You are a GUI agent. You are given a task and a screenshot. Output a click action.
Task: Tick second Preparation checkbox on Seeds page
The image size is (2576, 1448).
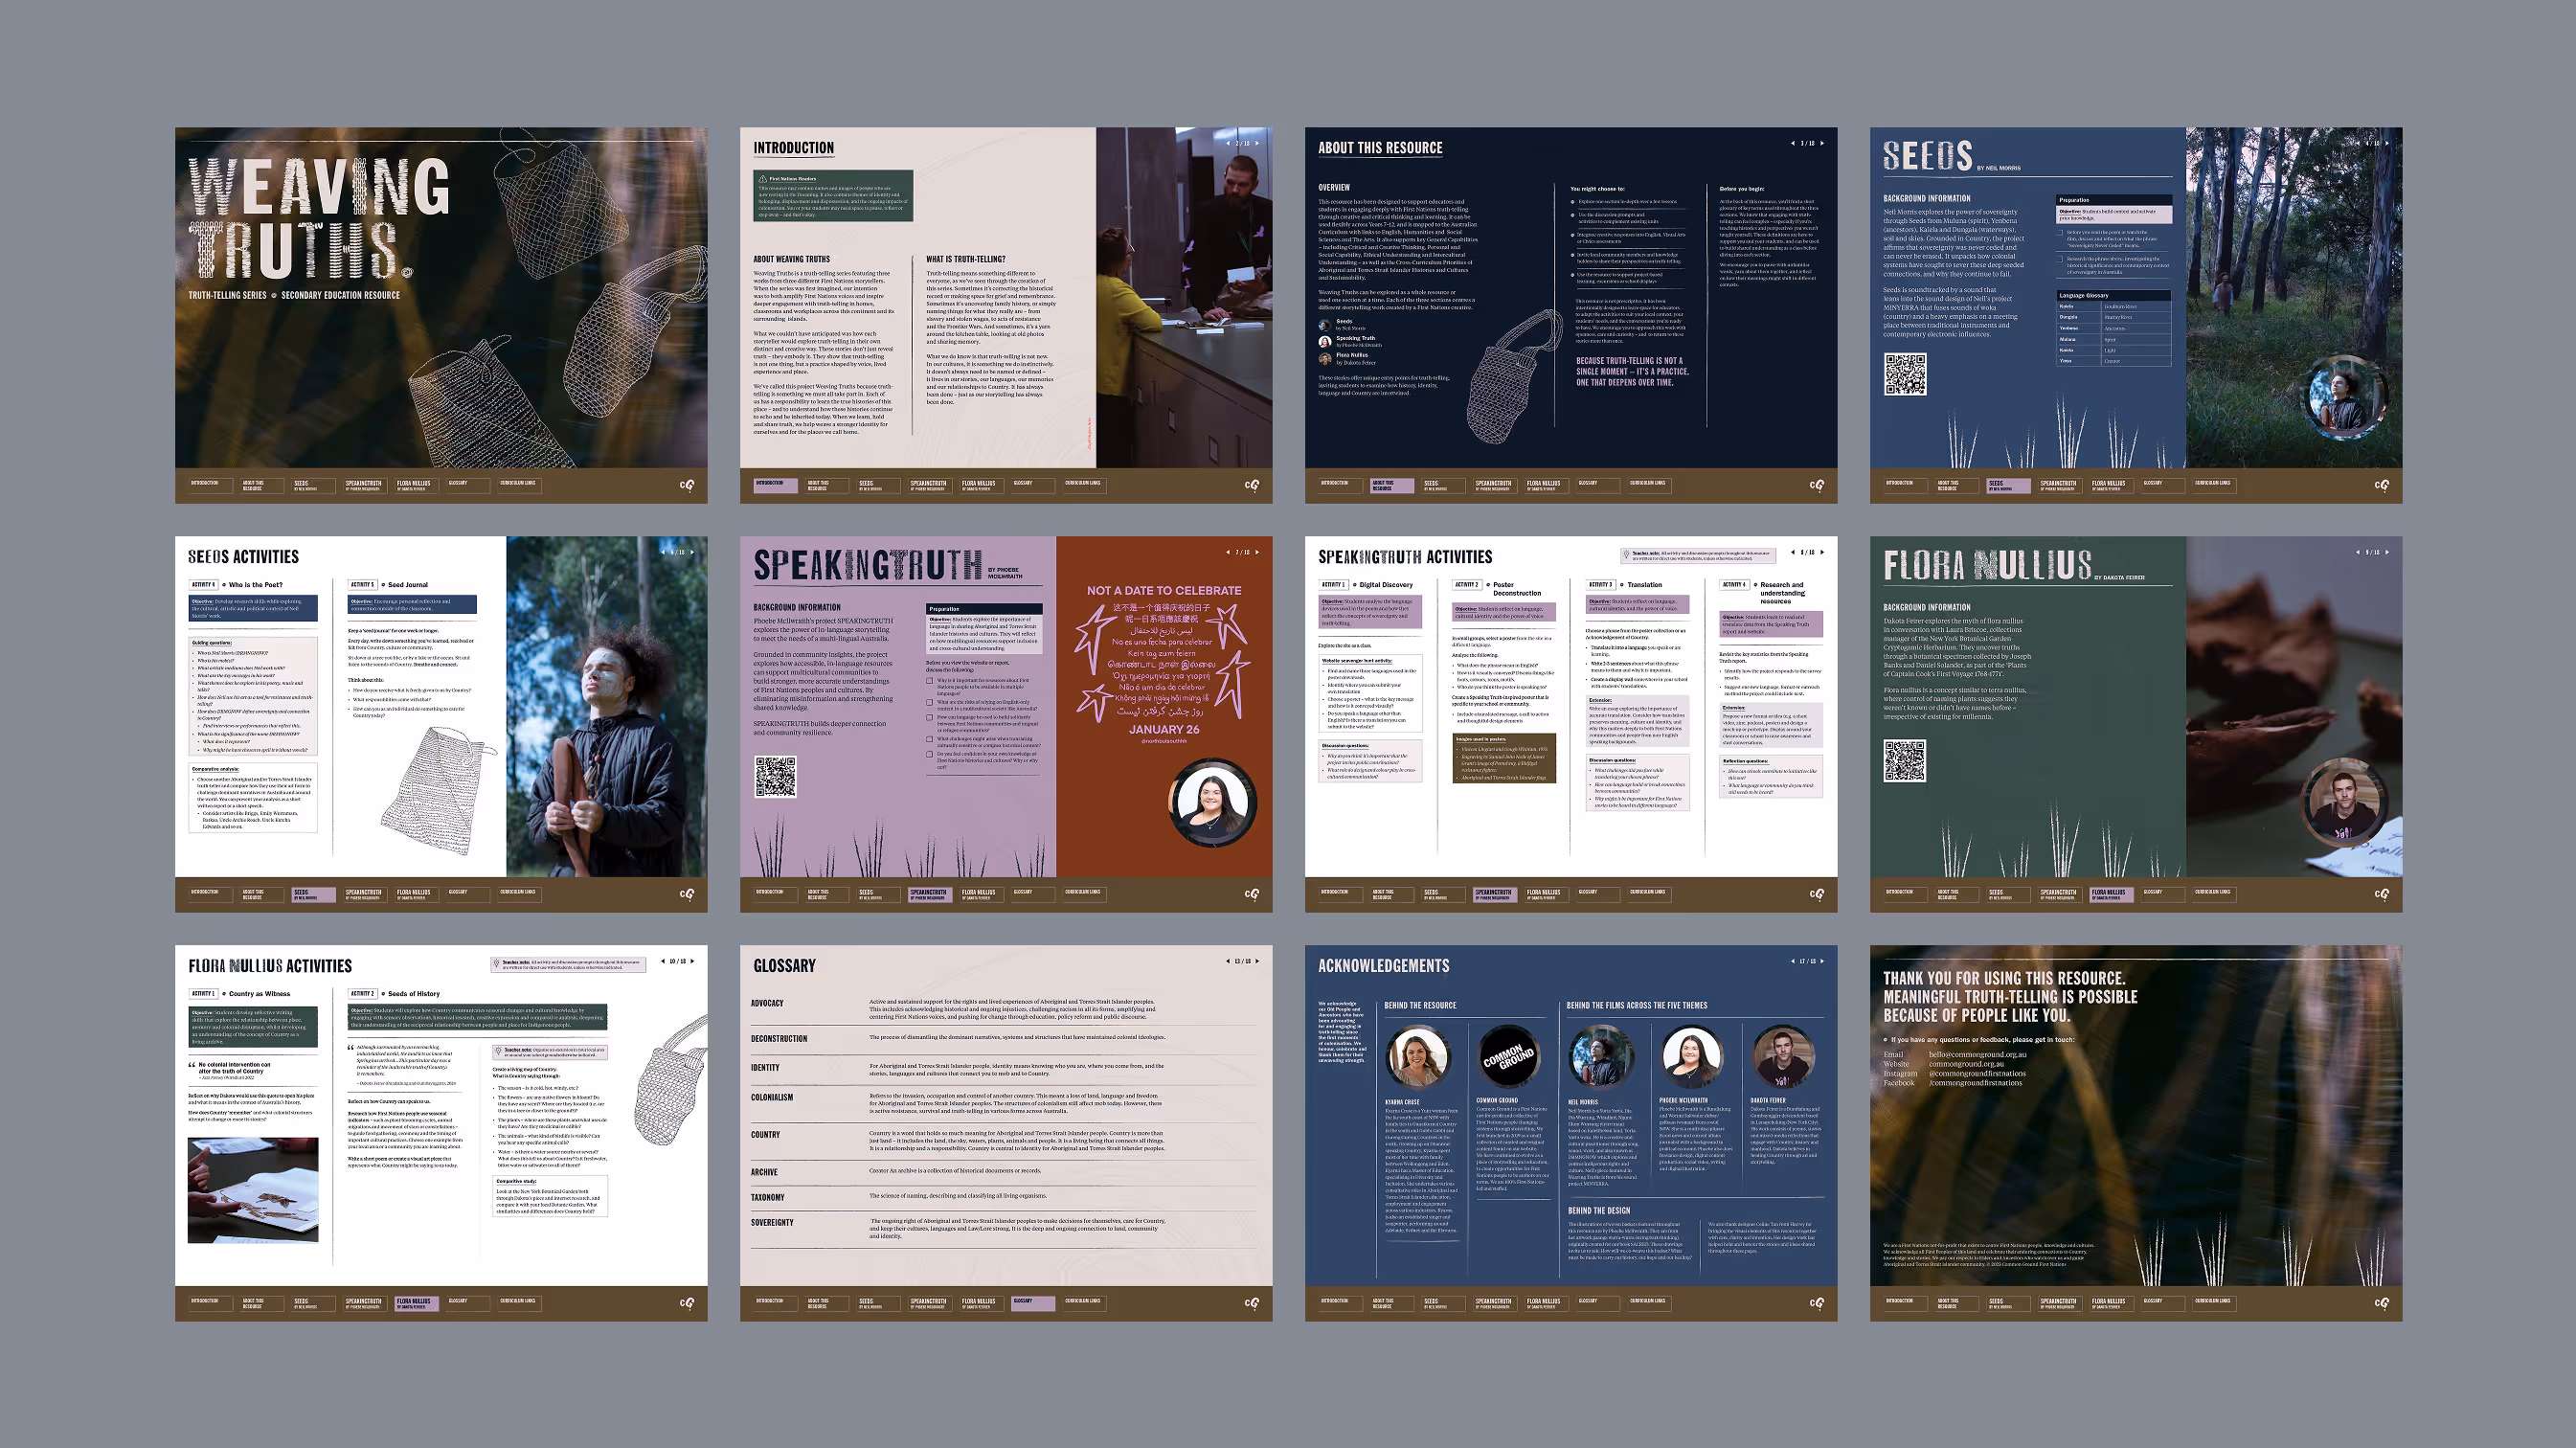(2061, 259)
